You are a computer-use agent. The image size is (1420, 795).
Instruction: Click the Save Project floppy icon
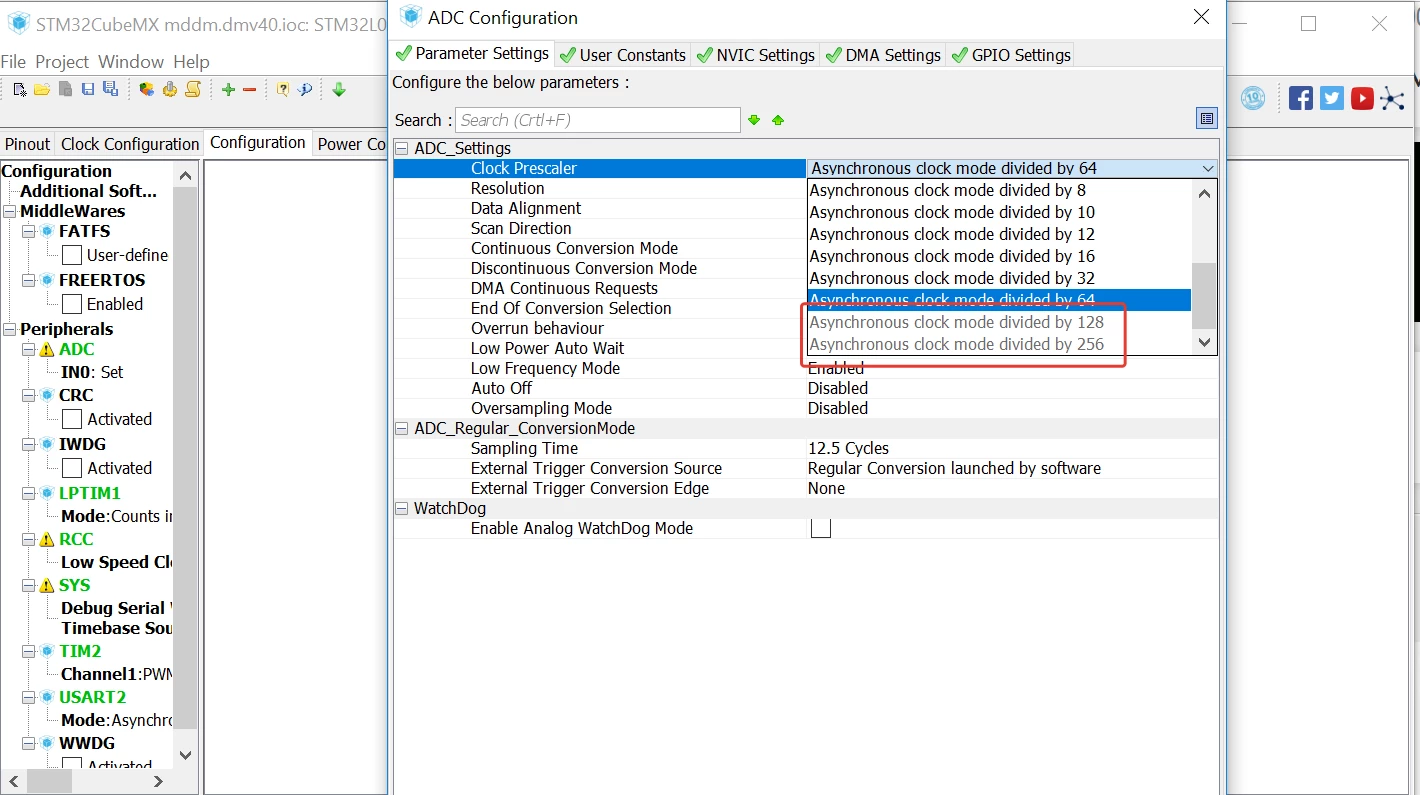pyautogui.click(x=88, y=90)
